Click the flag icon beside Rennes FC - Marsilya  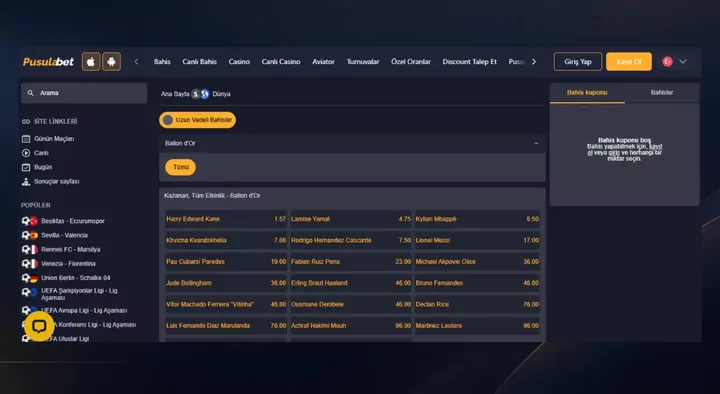(x=34, y=249)
